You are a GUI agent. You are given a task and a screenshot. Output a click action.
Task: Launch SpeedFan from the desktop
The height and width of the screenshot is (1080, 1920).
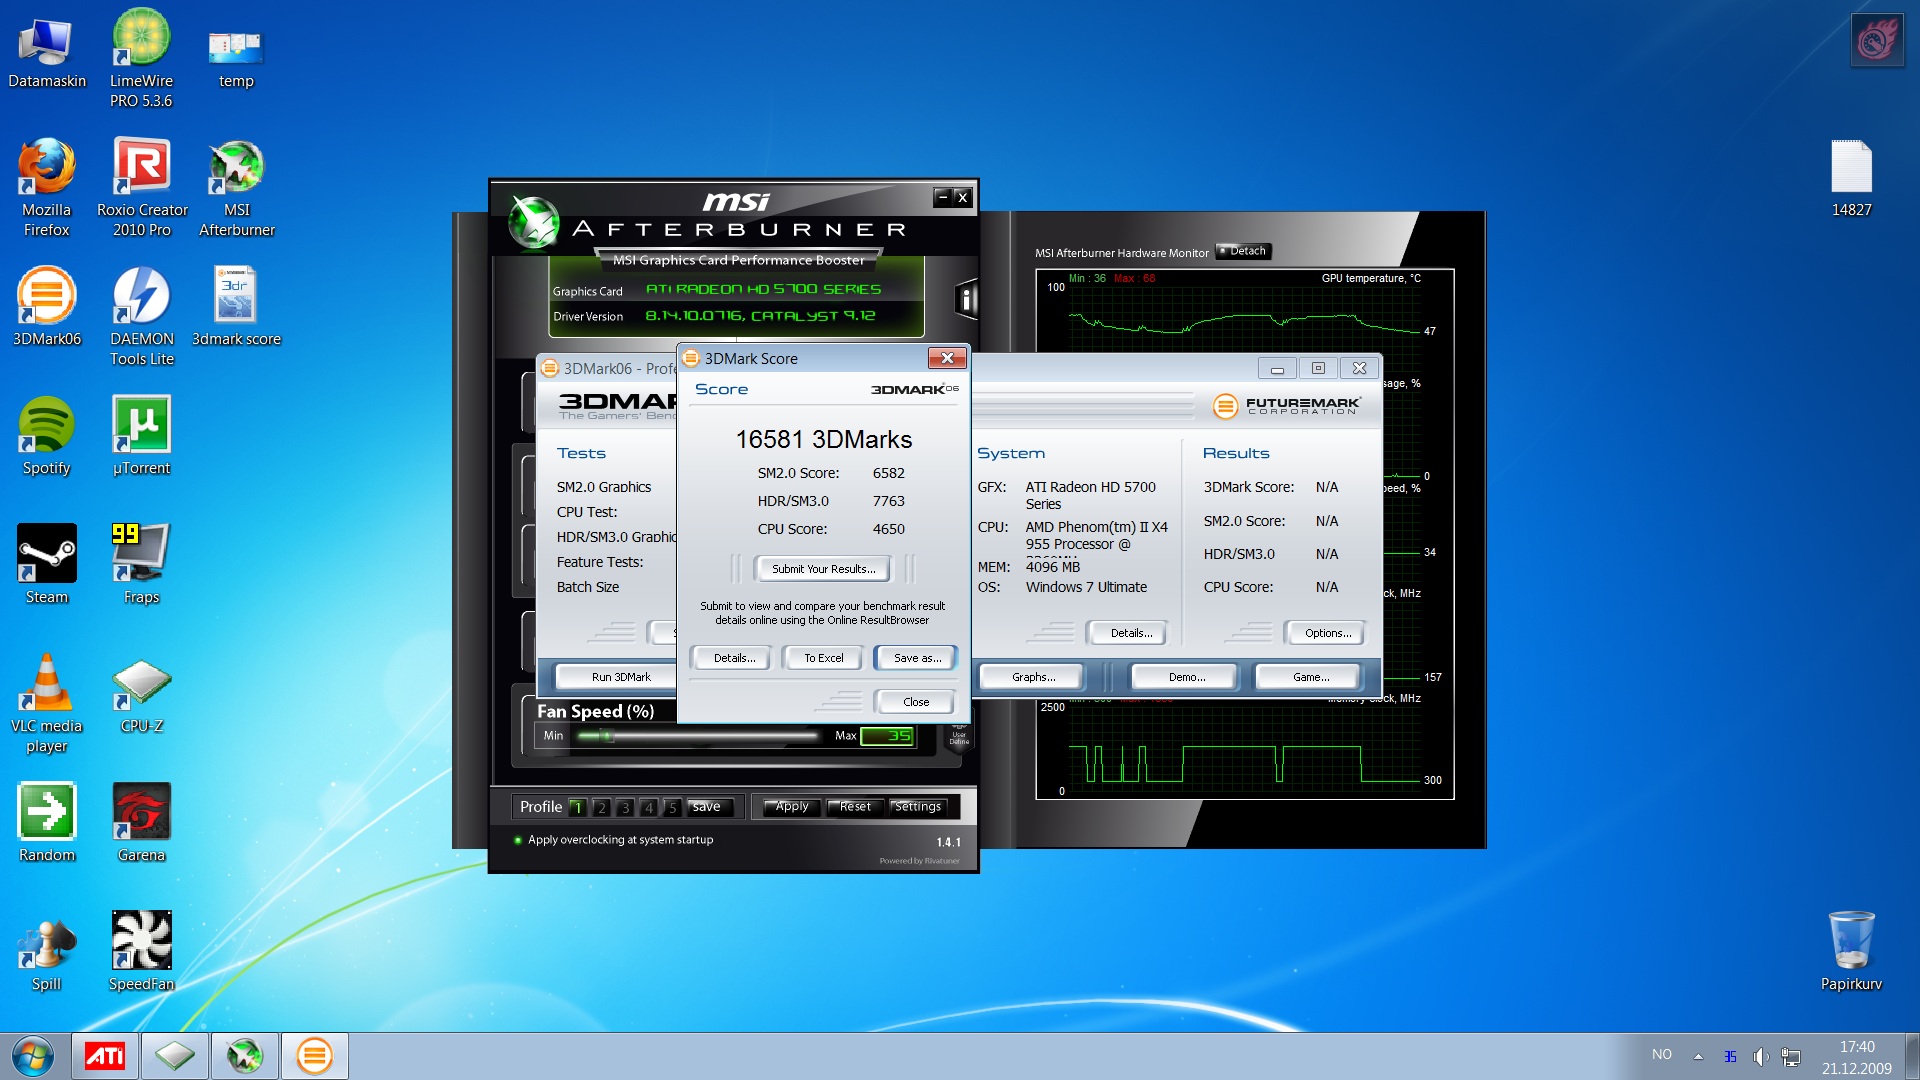[141, 952]
